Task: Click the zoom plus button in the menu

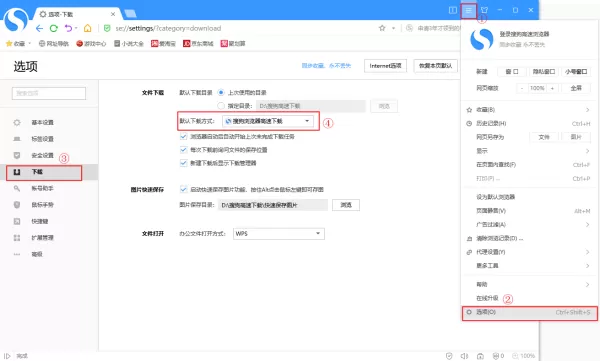Action: click(552, 88)
